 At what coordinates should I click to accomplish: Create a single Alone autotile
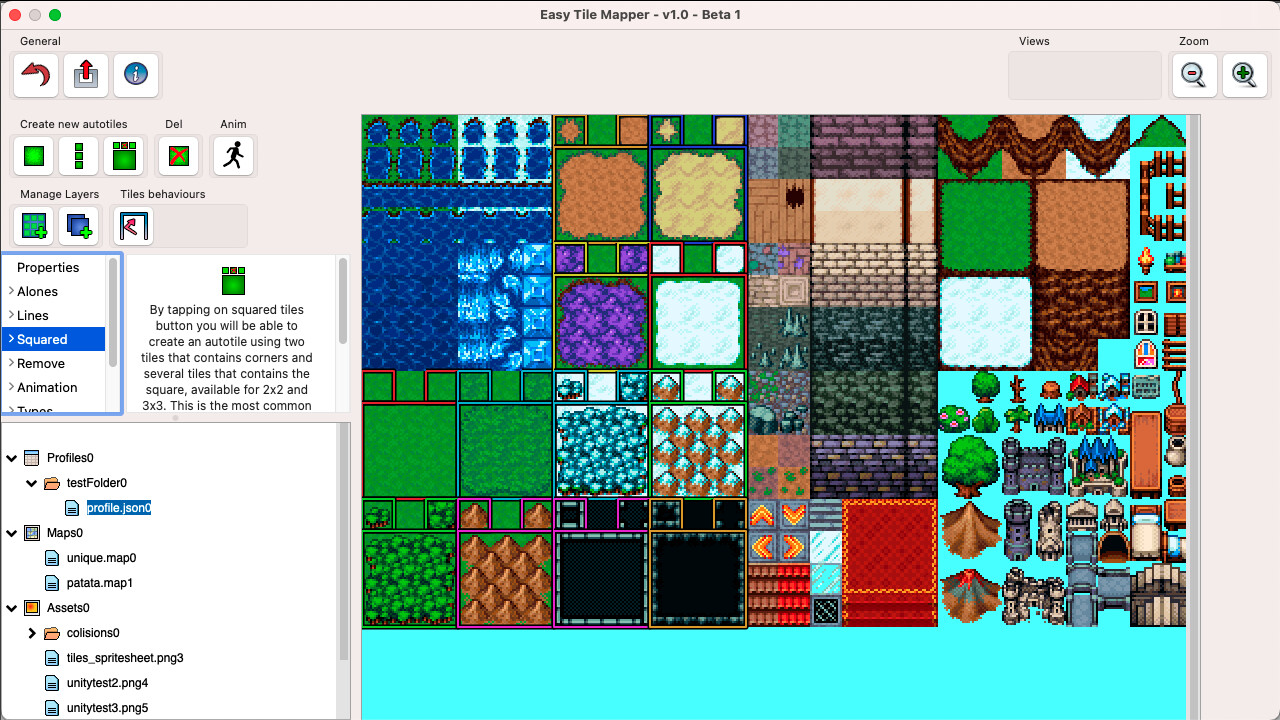tap(32, 156)
